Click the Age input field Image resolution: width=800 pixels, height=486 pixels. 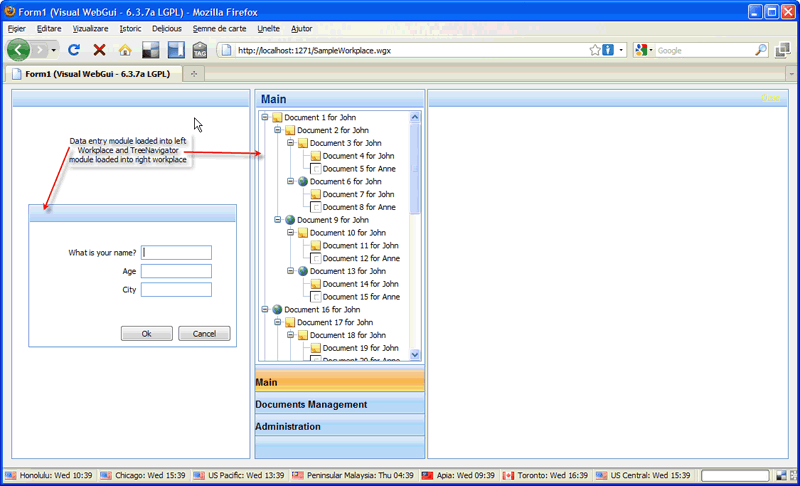click(x=177, y=271)
